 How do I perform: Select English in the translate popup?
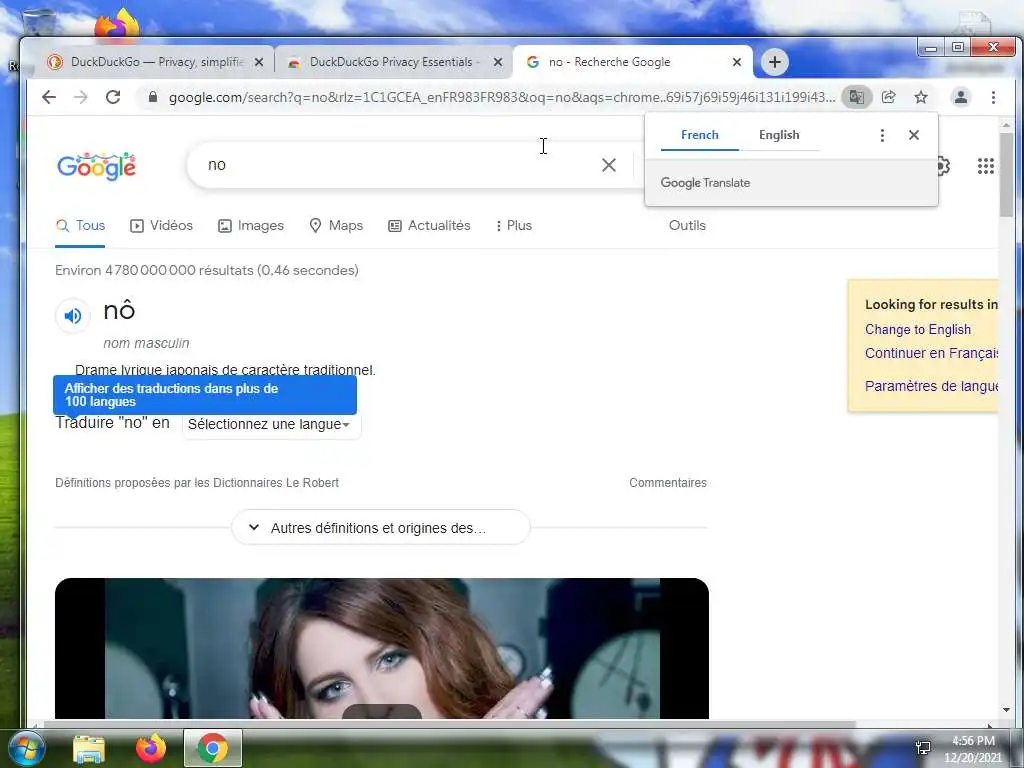click(779, 135)
